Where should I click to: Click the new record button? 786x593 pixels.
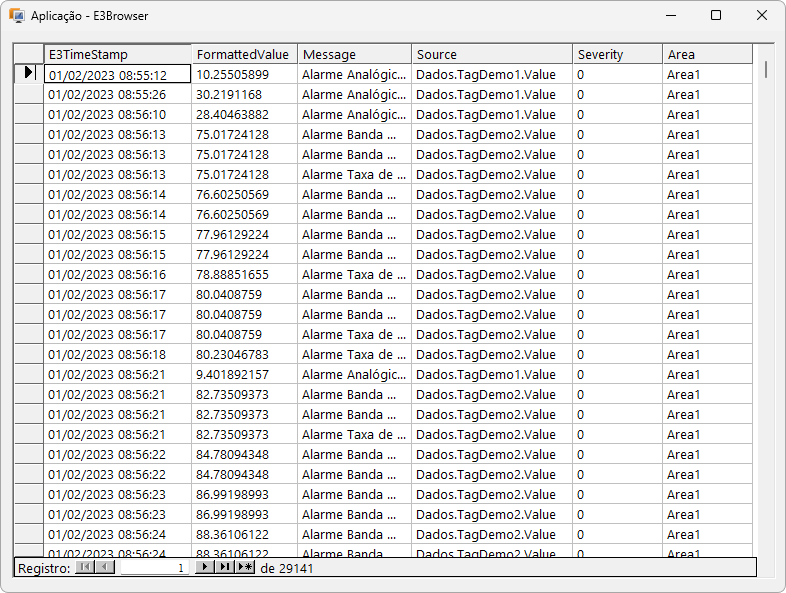point(245,567)
